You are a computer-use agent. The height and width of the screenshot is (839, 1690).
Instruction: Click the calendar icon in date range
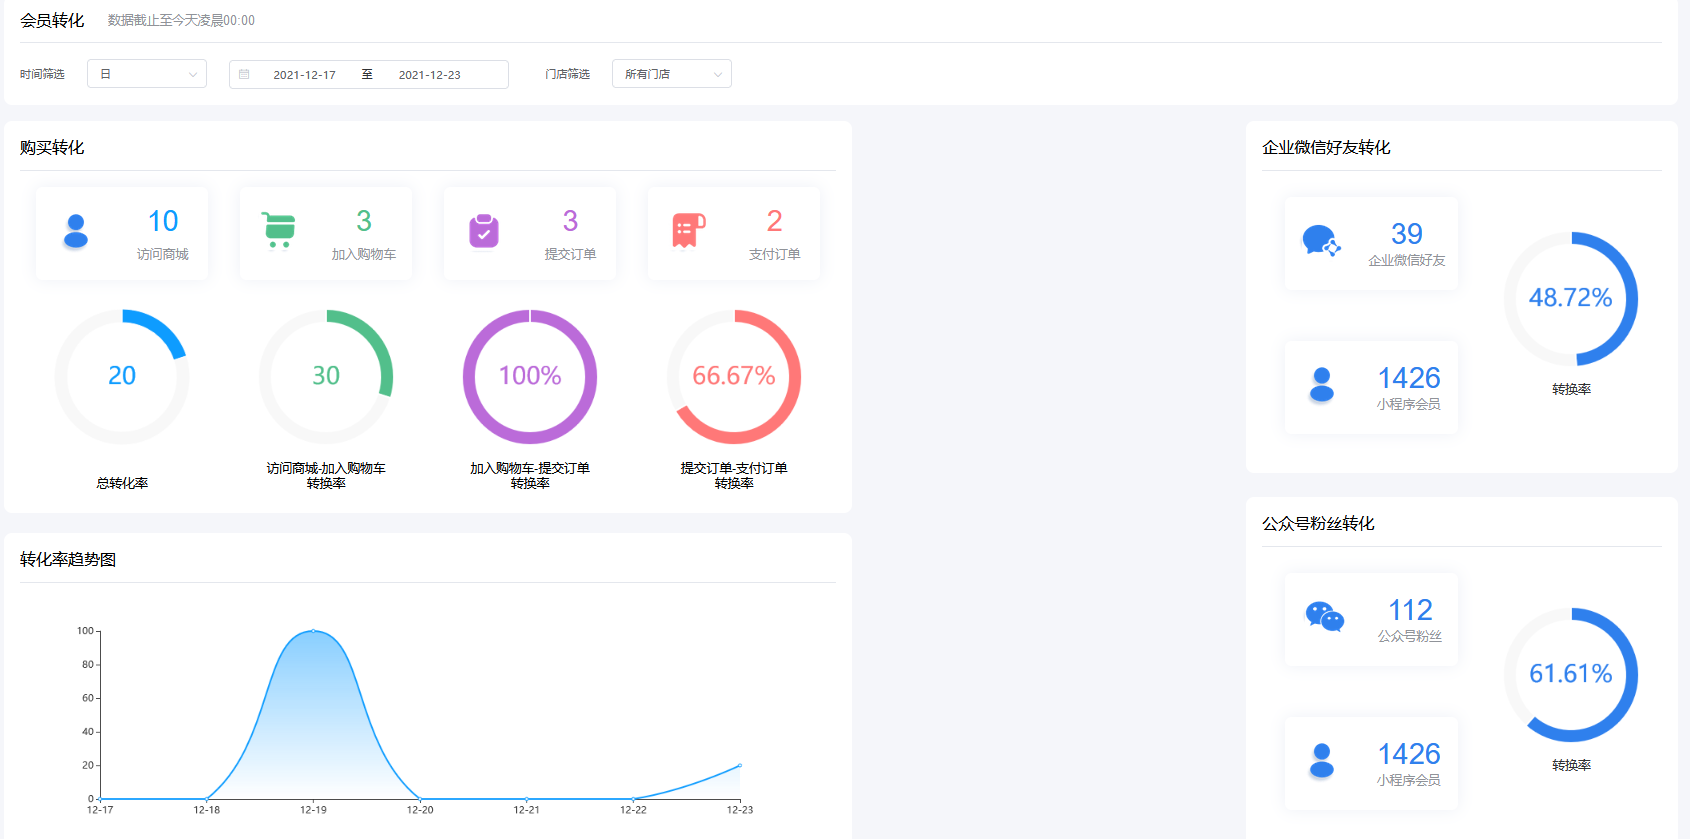pos(244,74)
